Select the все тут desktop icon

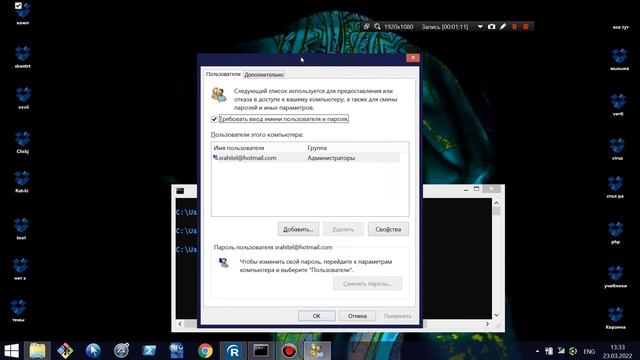pyautogui.click(x=620, y=27)
